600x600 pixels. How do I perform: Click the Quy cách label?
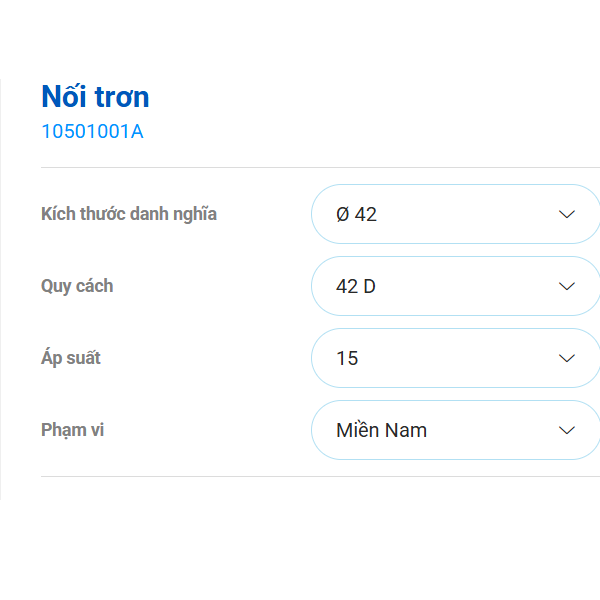[x=77, y=286]
